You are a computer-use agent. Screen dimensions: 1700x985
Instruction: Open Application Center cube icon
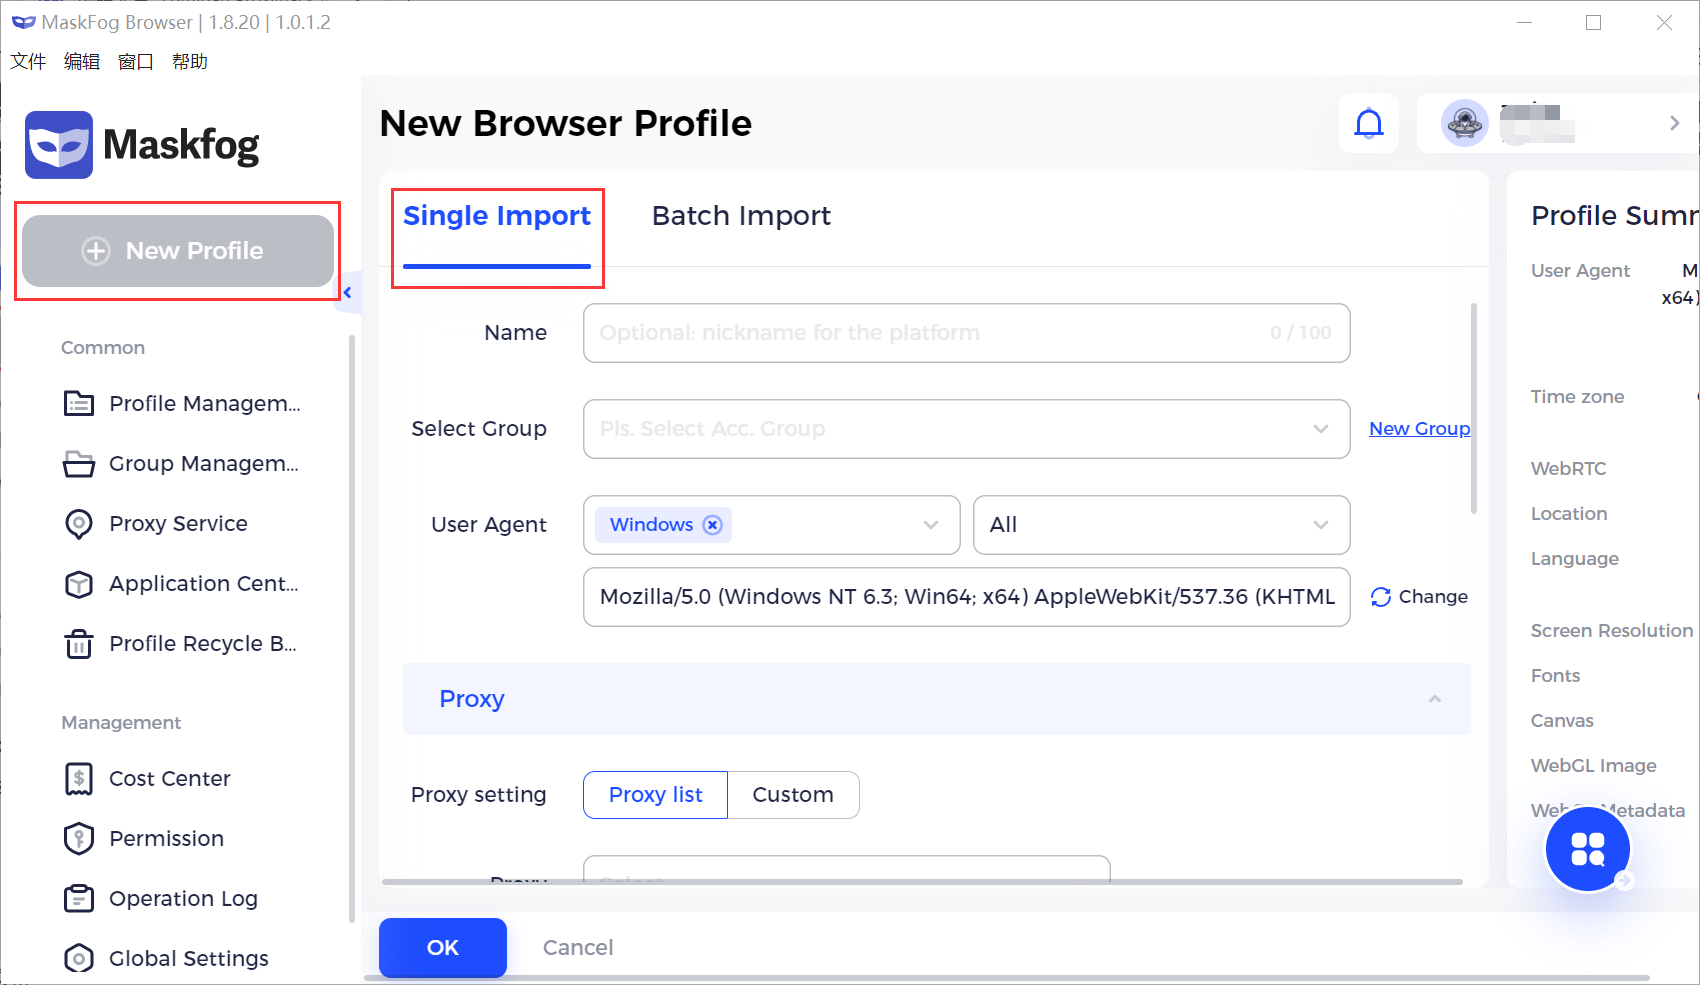pos(79,584)
